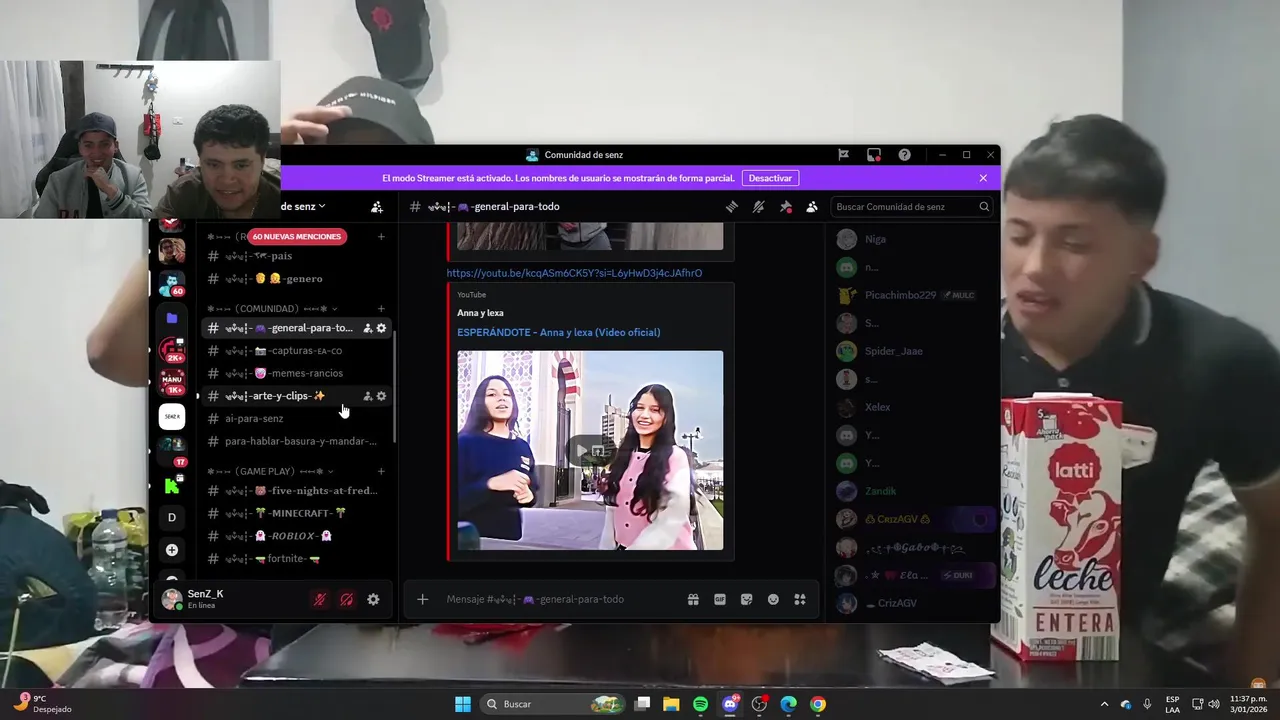
Task: Create invite for arte-y-clips channel
Action: coord(367,396)
